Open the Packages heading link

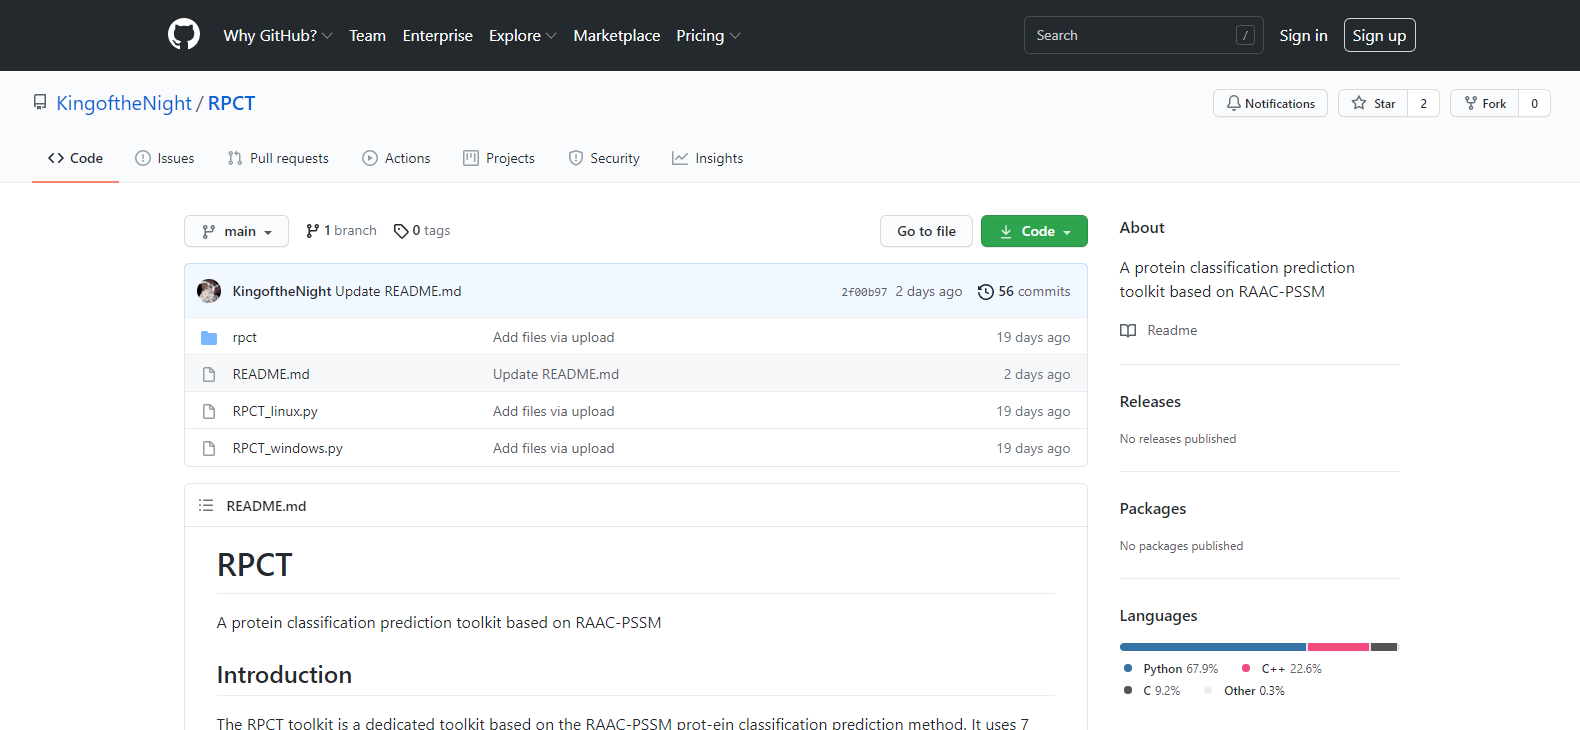point(1153,508)
